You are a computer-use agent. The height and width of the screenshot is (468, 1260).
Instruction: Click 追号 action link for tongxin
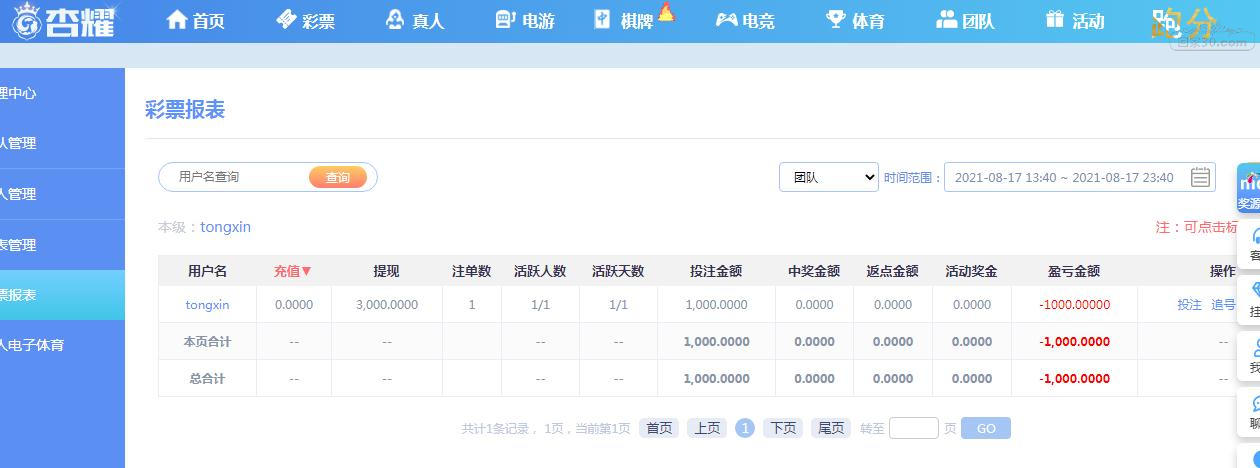point(1223,305)
